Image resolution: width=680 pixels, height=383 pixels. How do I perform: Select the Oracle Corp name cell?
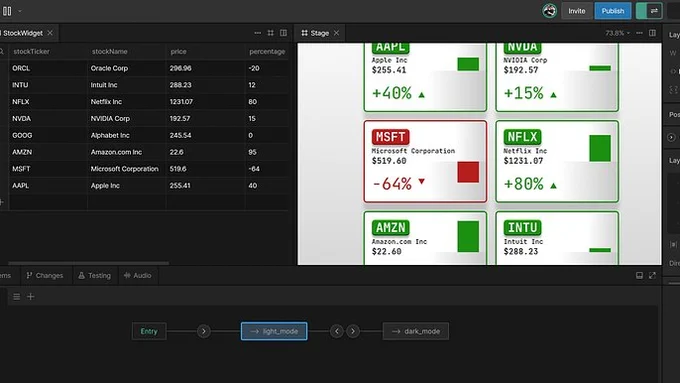tap(126, 68)
